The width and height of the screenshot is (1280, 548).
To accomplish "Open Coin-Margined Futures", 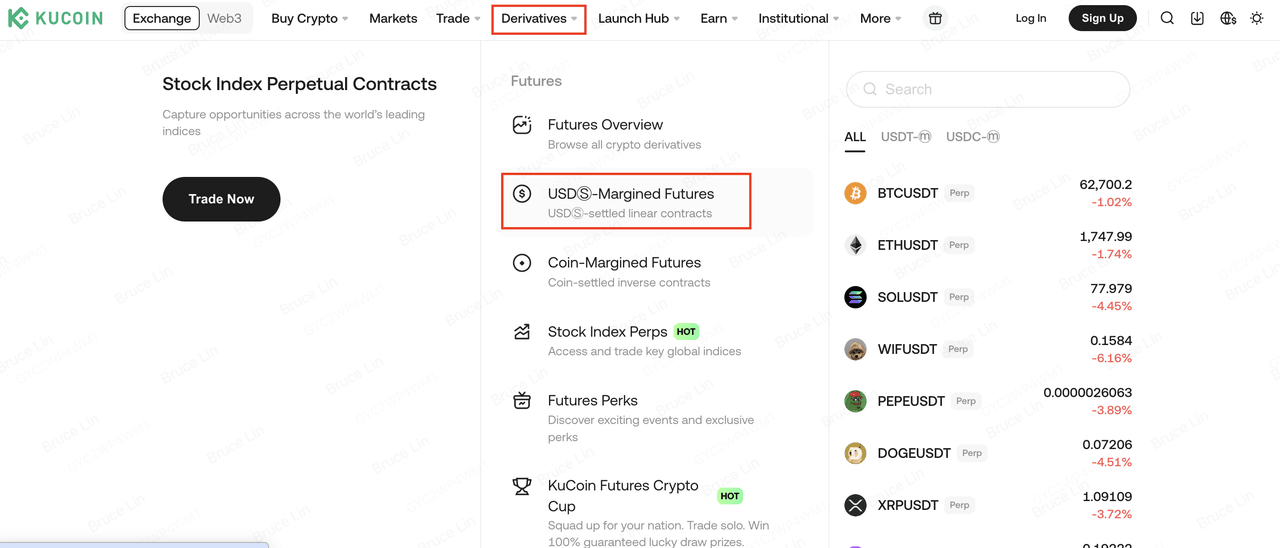I will click(x=658, y=271).
